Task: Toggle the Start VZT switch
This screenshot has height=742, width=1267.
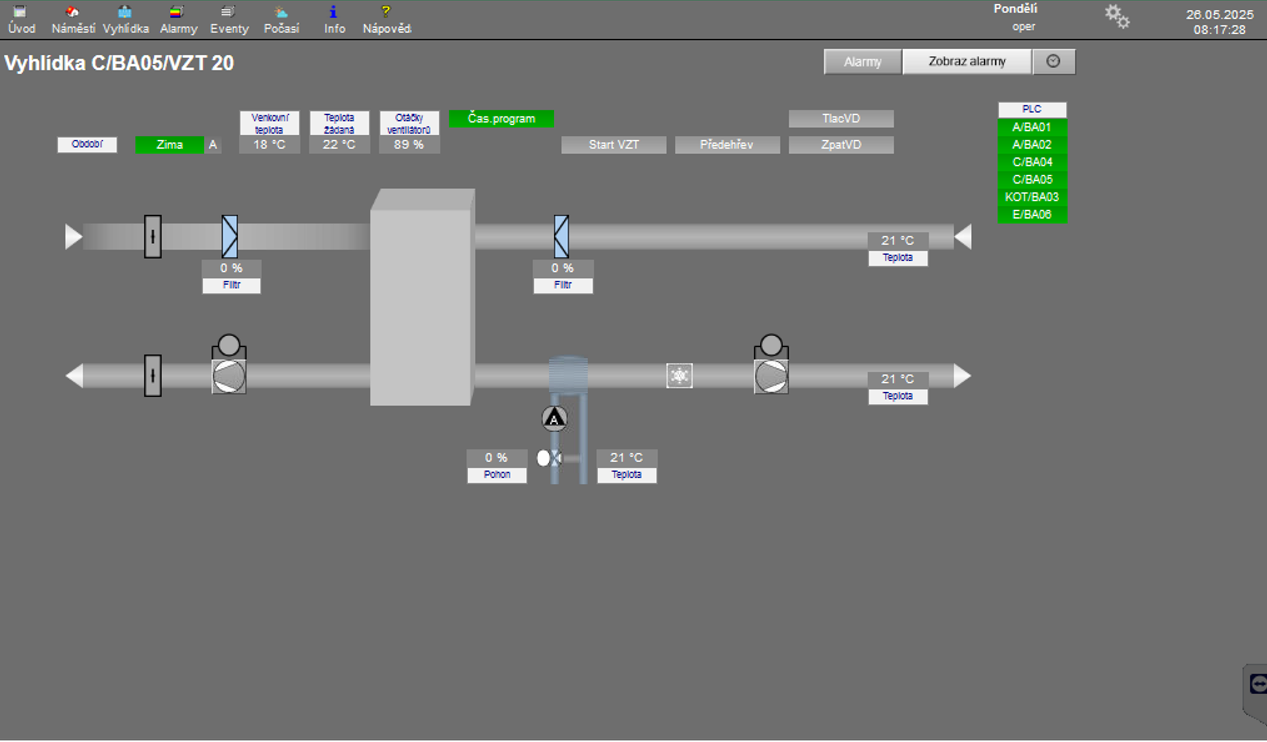Action: point(613,145)
